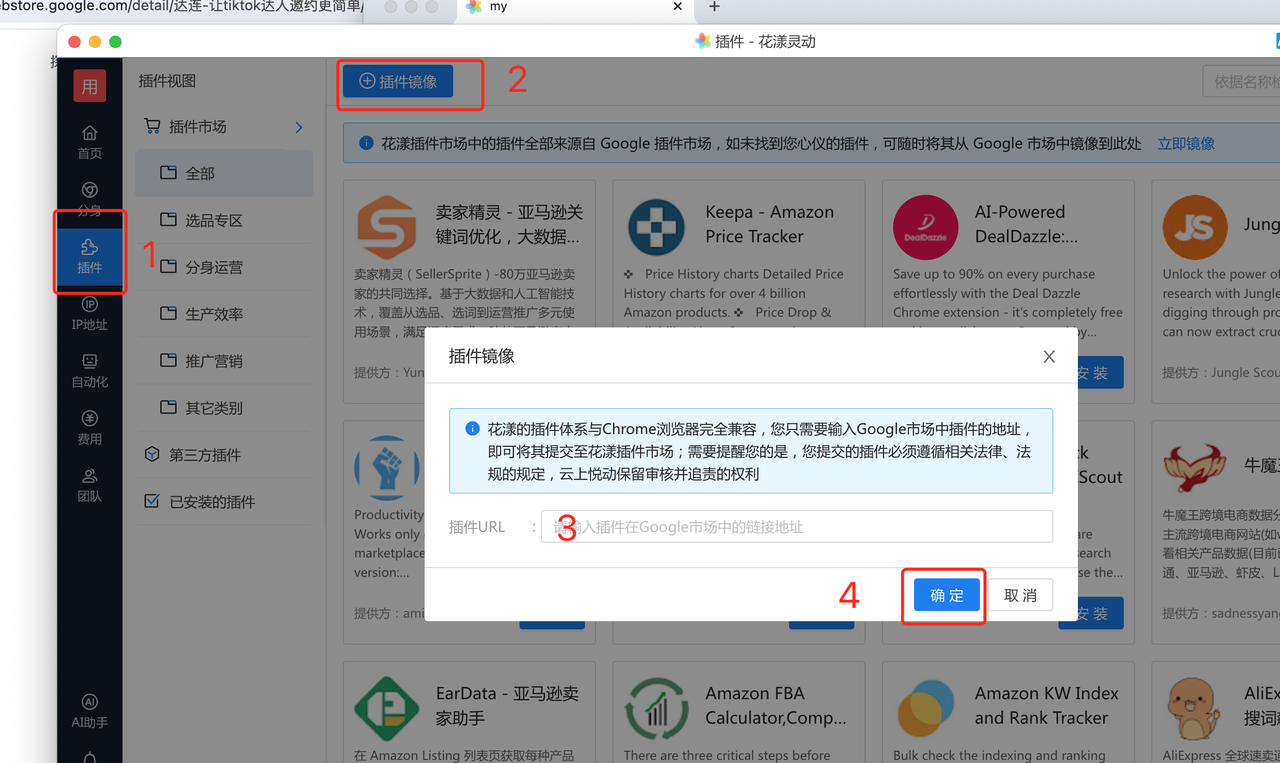Open IP地址 sidebar section
1280x763 pixels.
coord(89,313)
